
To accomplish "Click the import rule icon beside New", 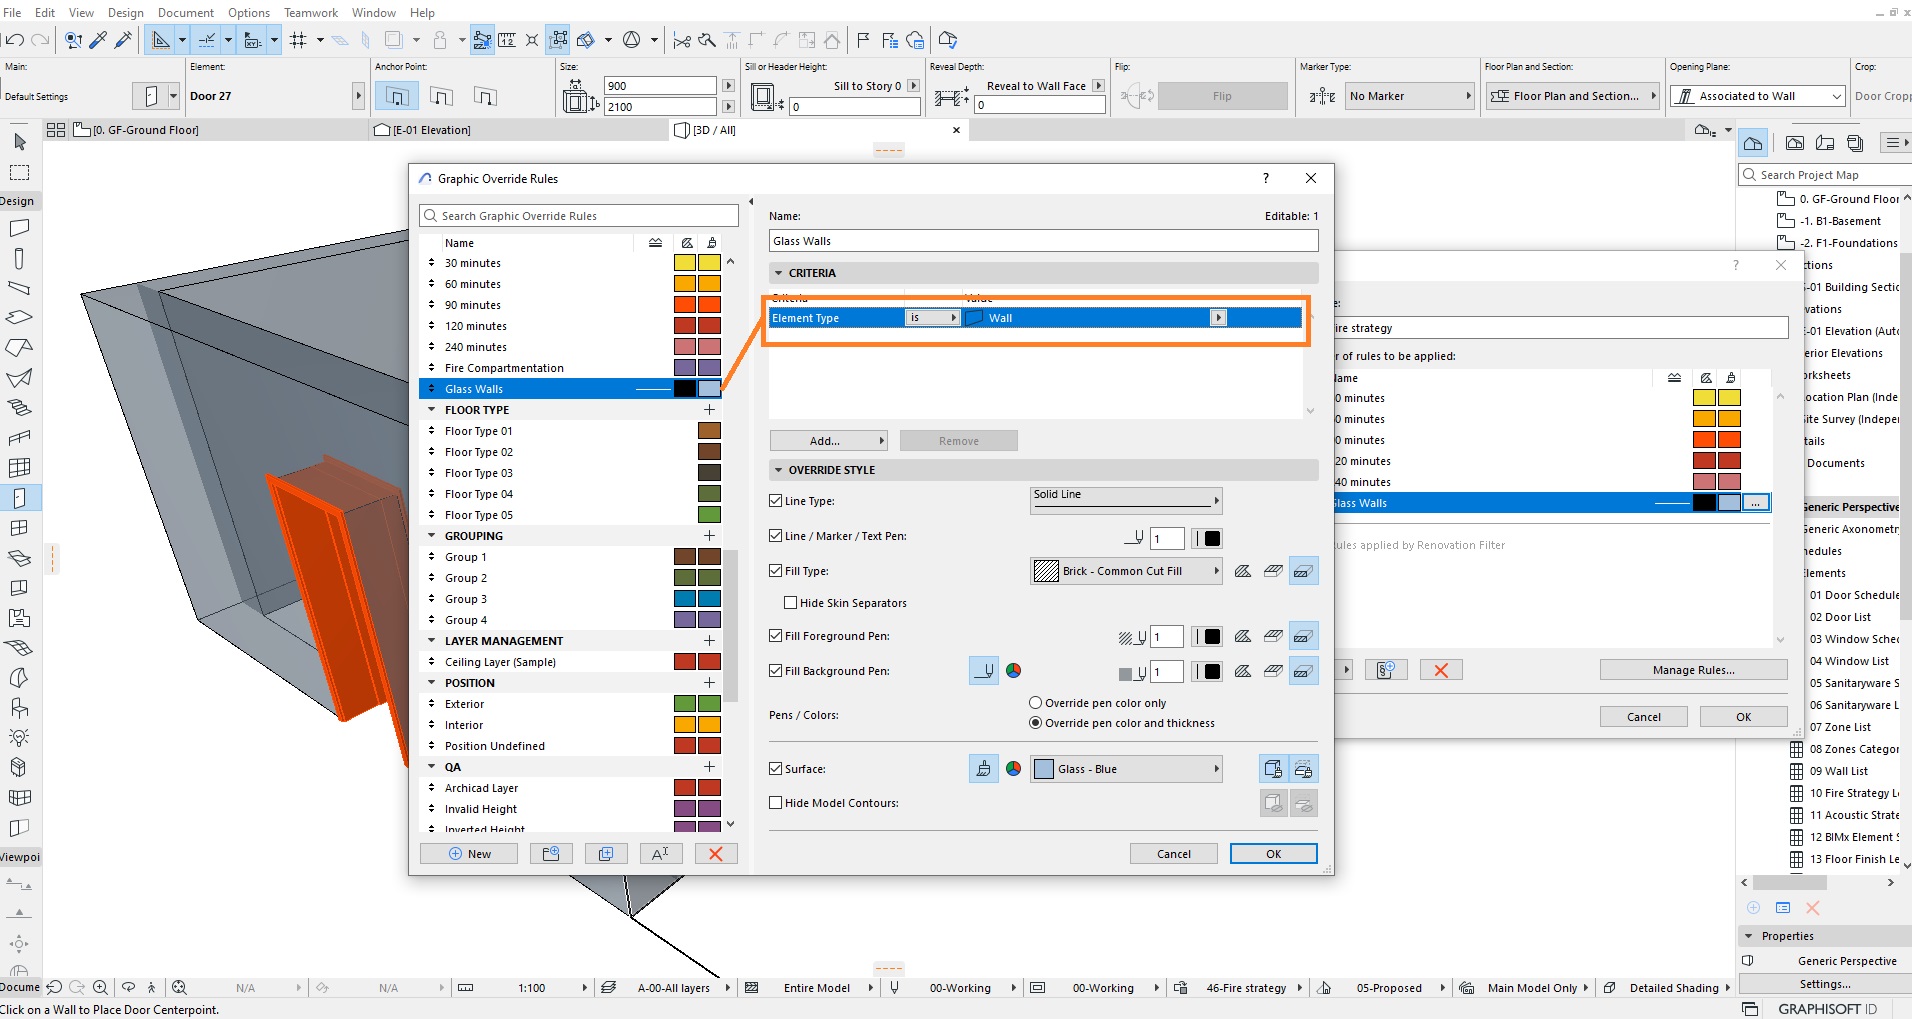I will 551,853.
